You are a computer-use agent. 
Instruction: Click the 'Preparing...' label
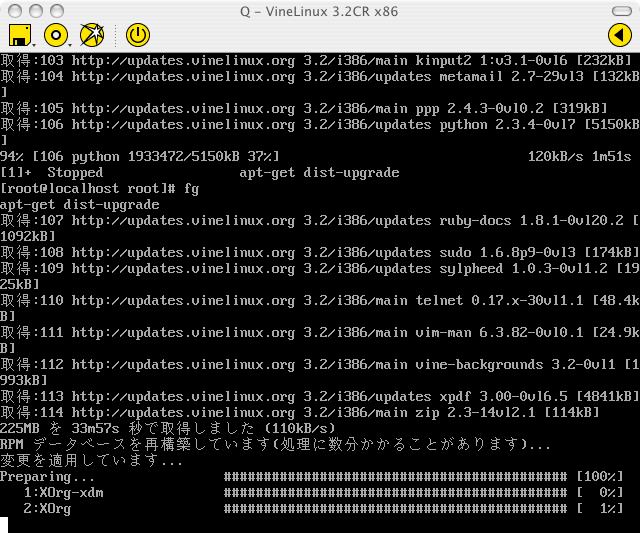pyautogui.click(x=47, y=476)
